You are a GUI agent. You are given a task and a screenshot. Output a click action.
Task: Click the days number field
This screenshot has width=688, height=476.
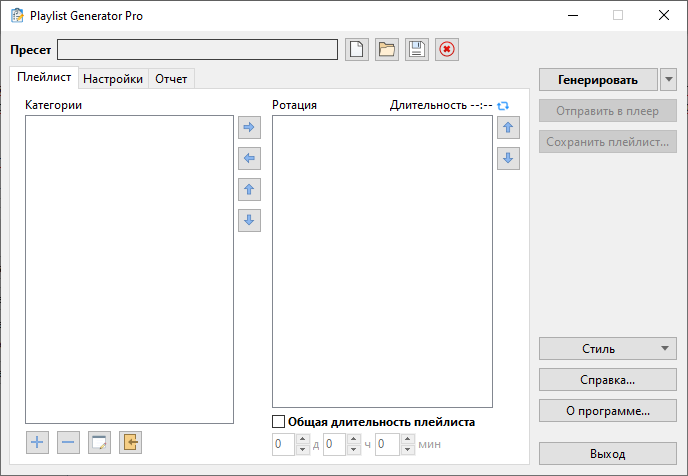[x=284, y=444]
